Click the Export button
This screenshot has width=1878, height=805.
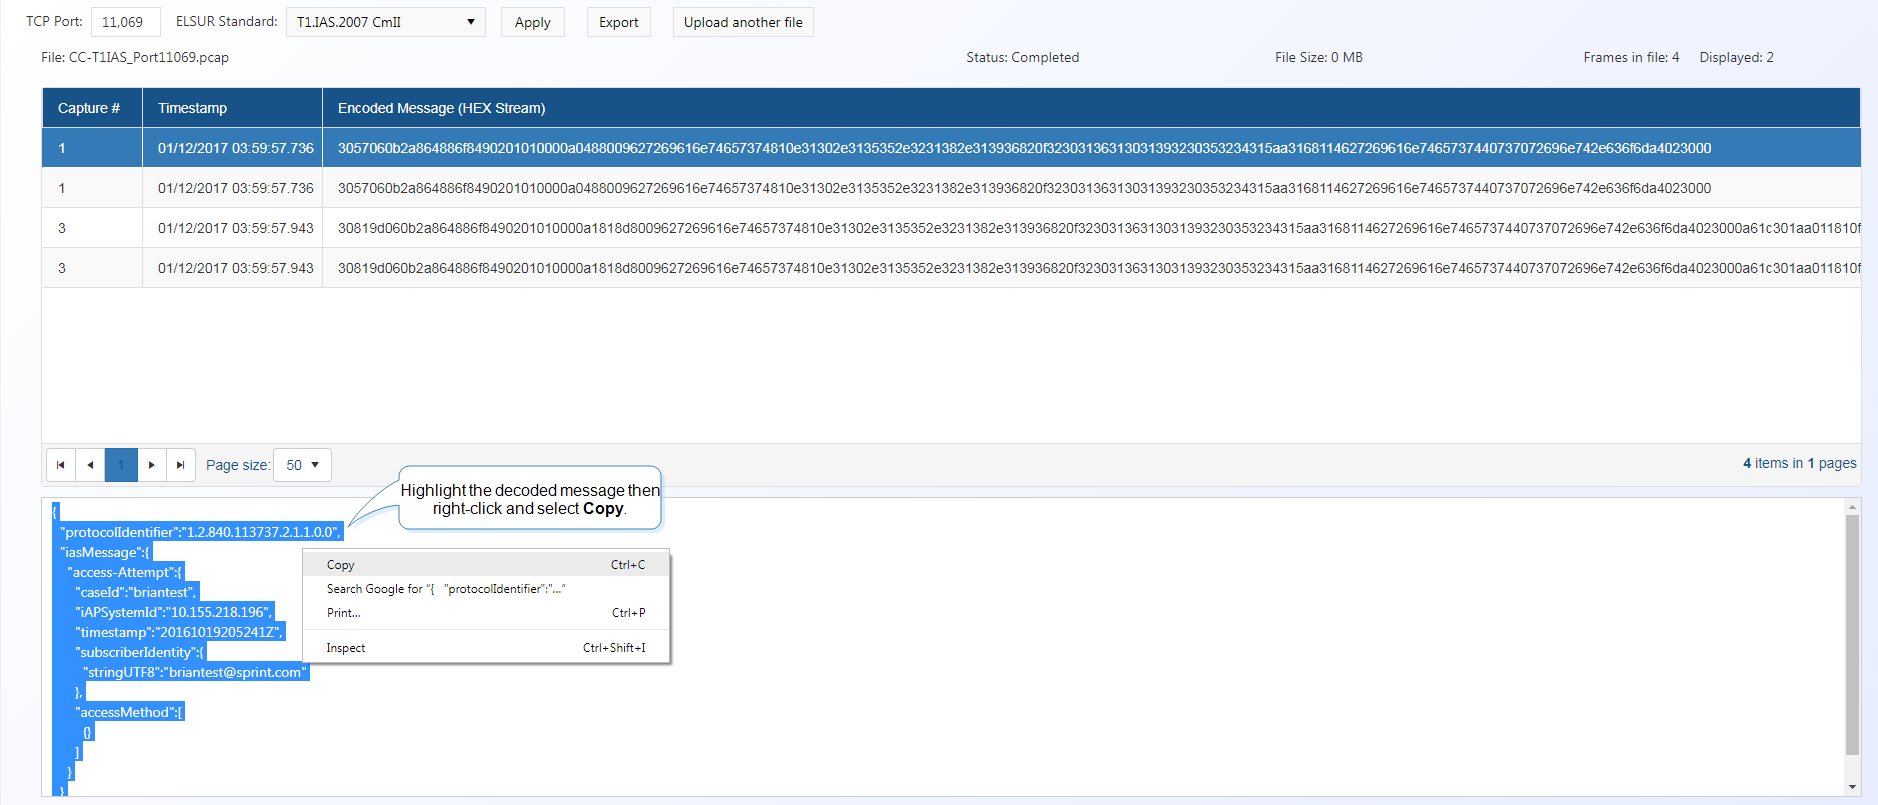618,22
